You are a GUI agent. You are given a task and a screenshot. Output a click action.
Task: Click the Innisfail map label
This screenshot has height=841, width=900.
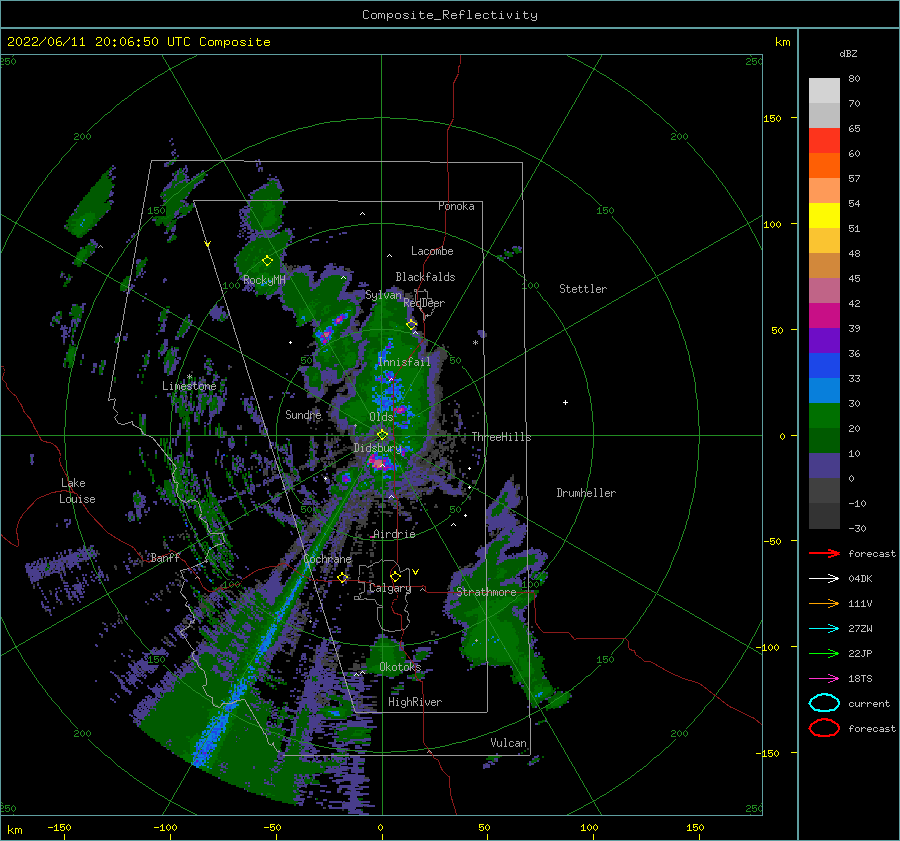(404, 362)
